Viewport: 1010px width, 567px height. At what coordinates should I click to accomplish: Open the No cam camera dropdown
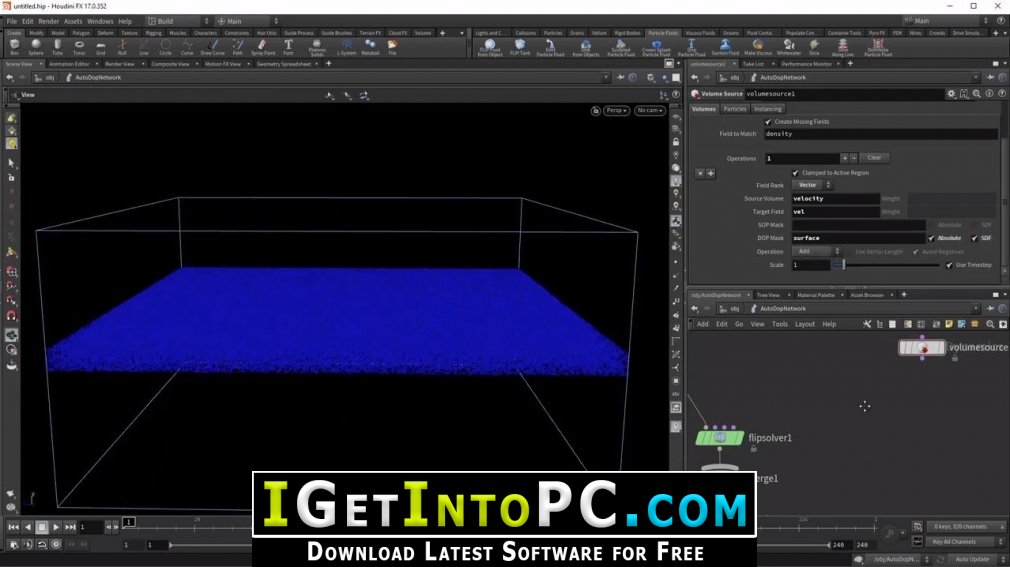click(649, 110)
